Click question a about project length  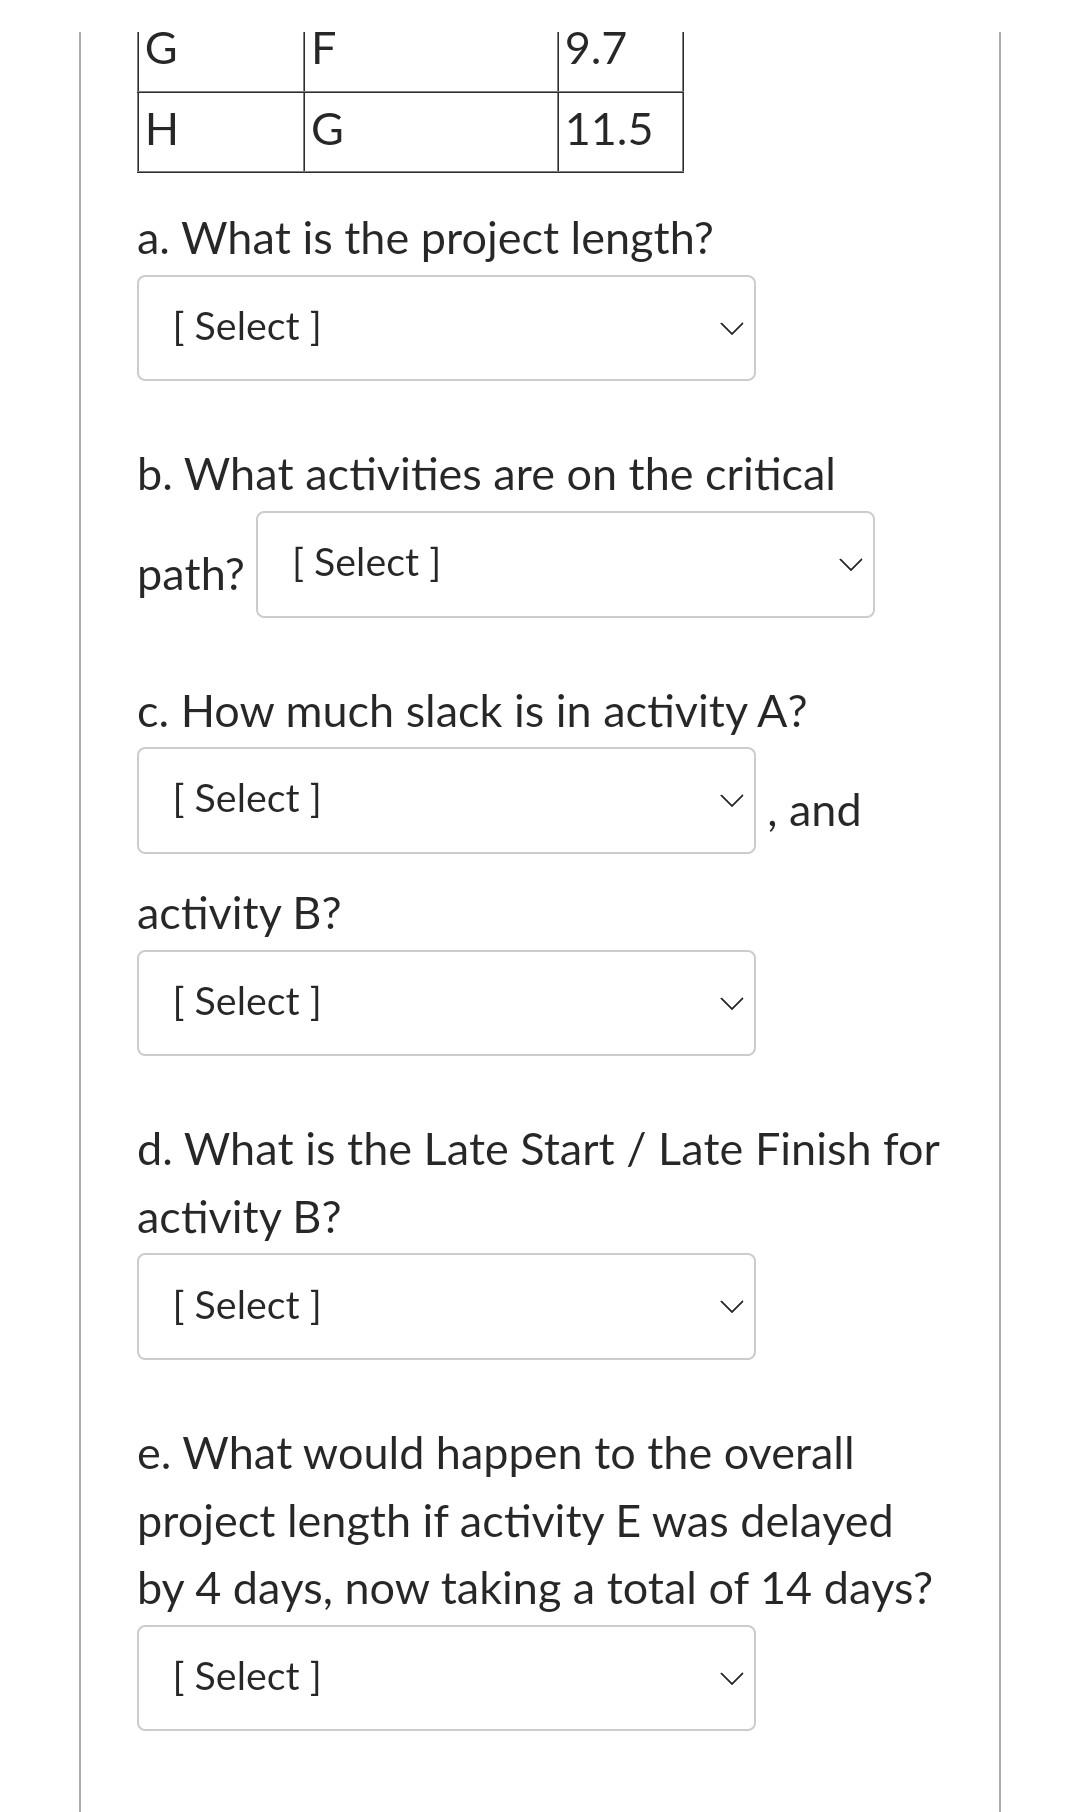(425, 237)
